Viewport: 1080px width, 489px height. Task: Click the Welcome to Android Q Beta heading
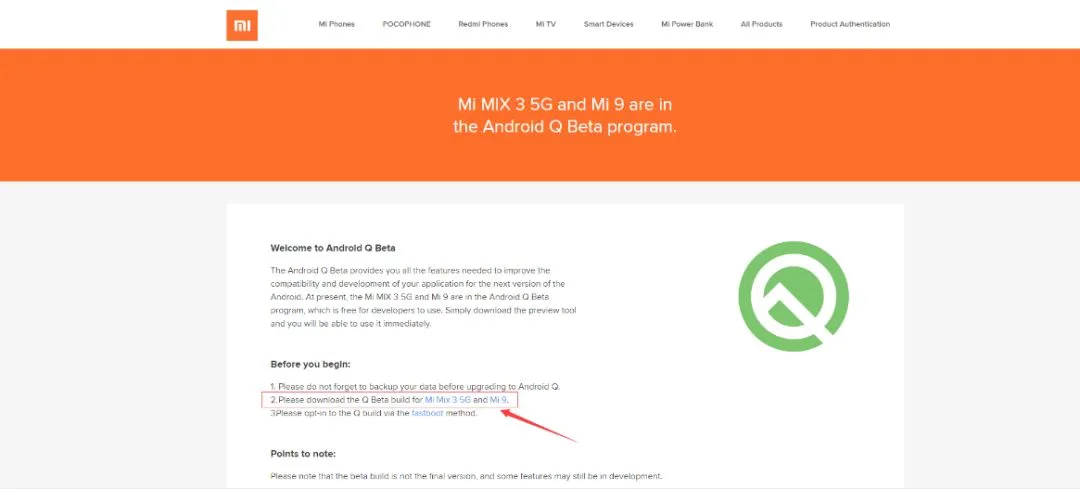click(333, 248)
